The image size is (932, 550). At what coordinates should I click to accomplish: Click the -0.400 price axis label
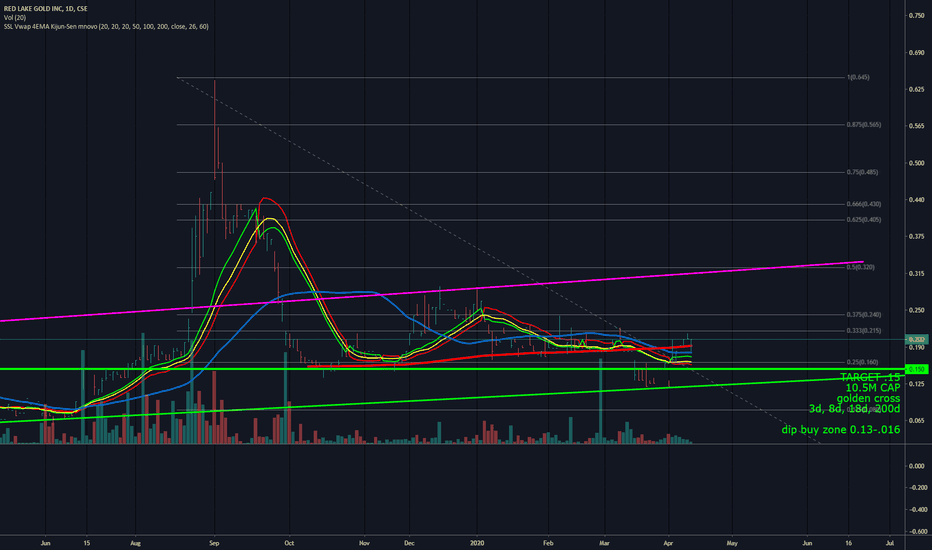916,510
